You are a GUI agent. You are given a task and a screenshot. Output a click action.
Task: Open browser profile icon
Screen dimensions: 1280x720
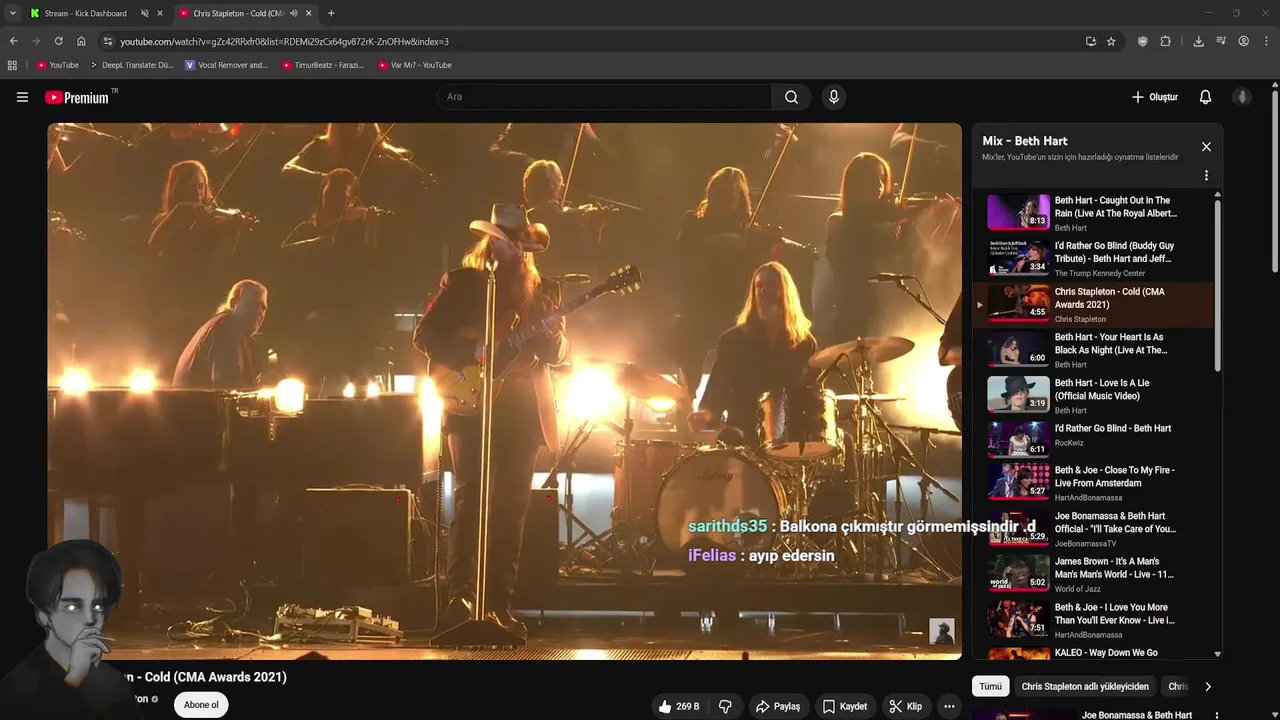[x=1244, y=41]
